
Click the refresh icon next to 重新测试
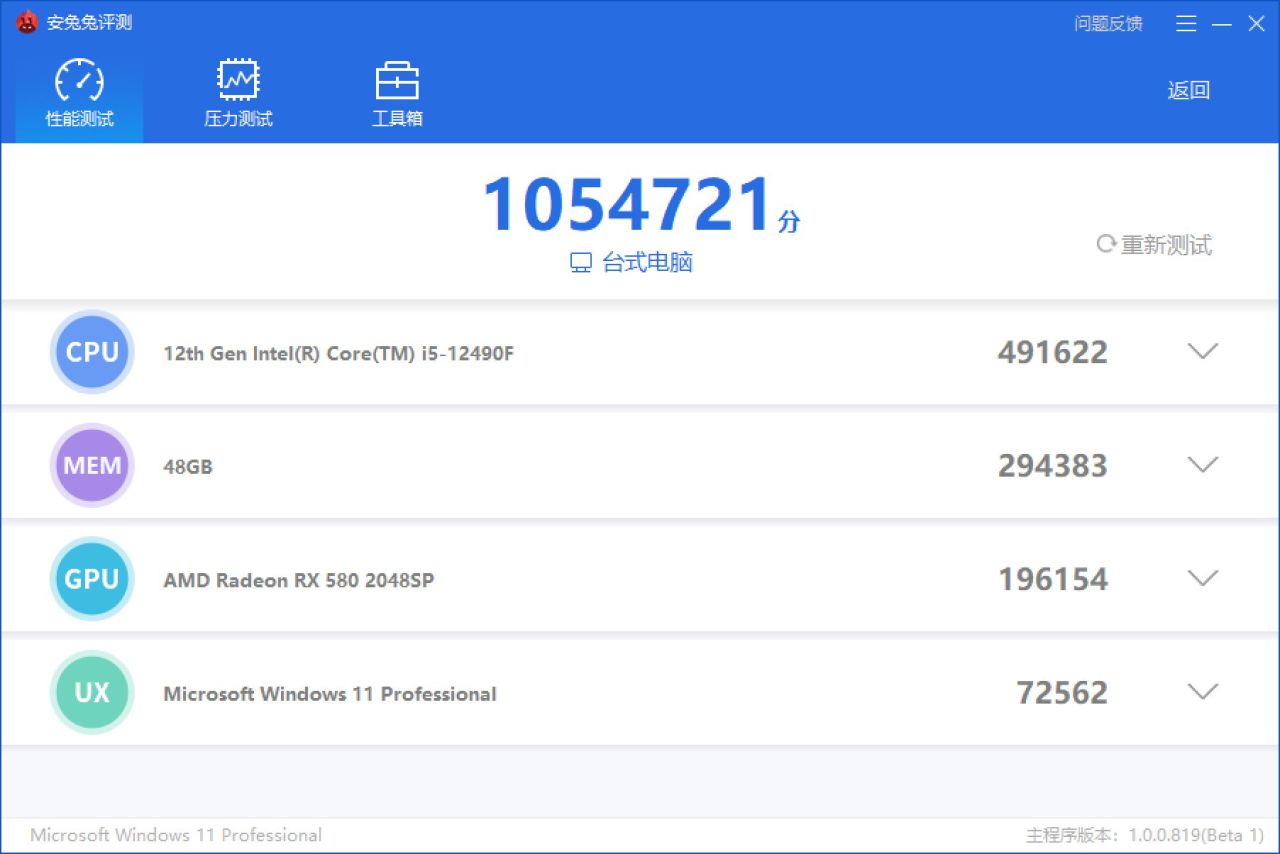(1106, 244)
